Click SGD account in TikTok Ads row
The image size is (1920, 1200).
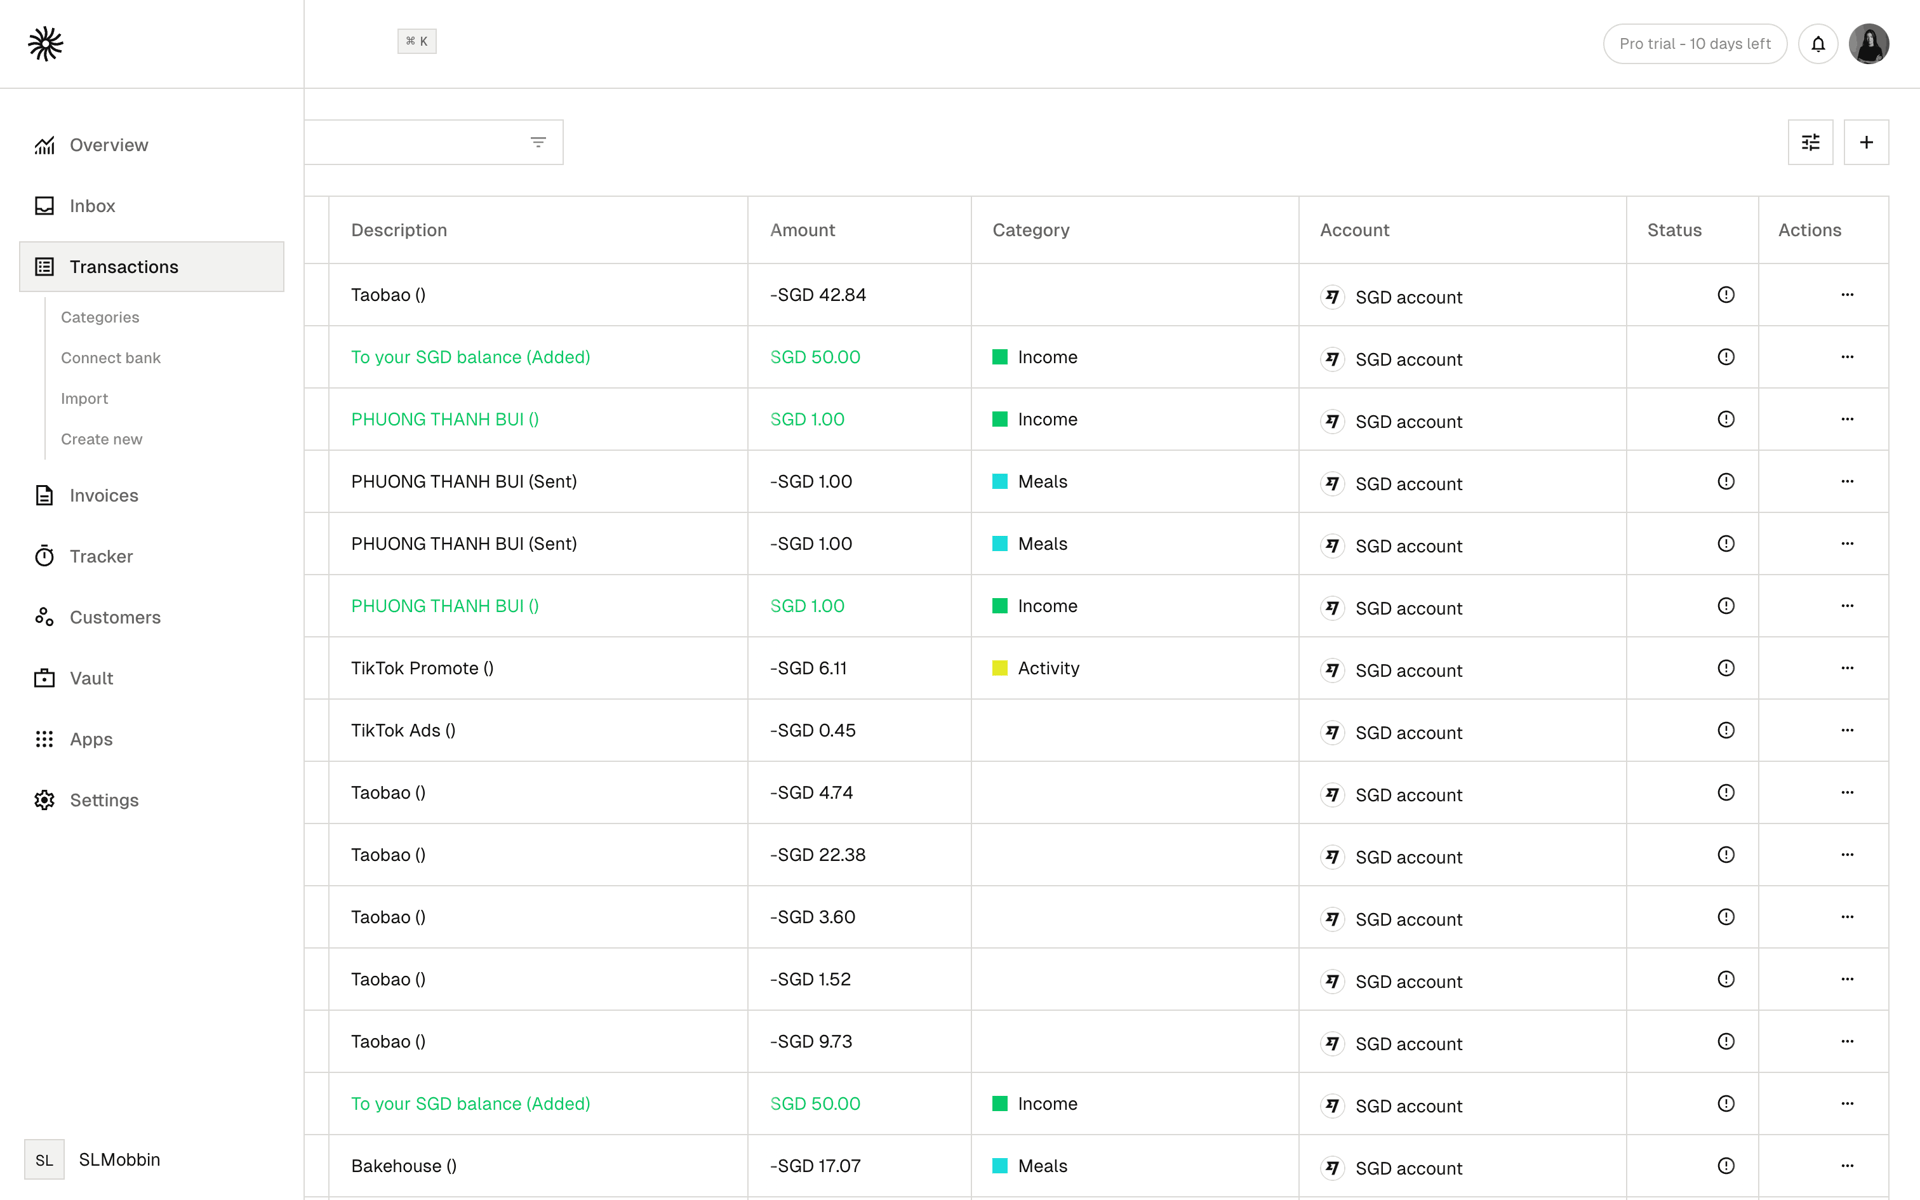click(1409, 733)
